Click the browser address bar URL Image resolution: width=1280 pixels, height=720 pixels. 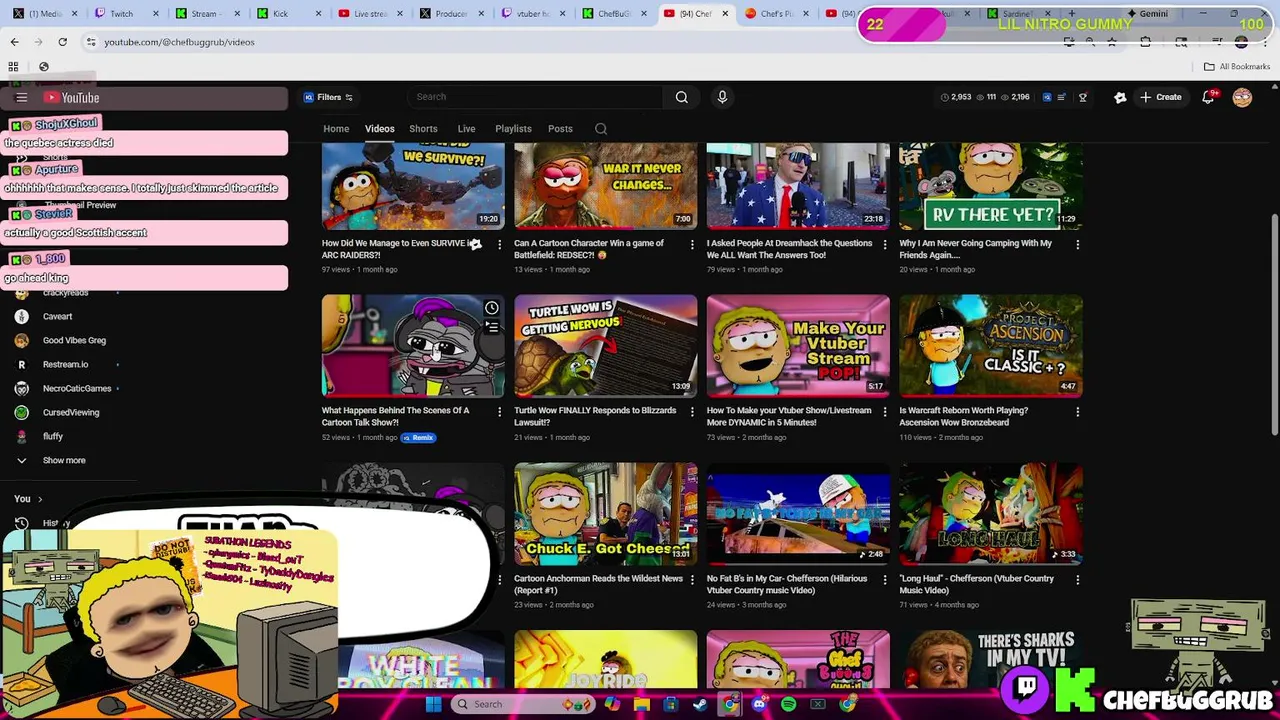(x=179, y=42)
